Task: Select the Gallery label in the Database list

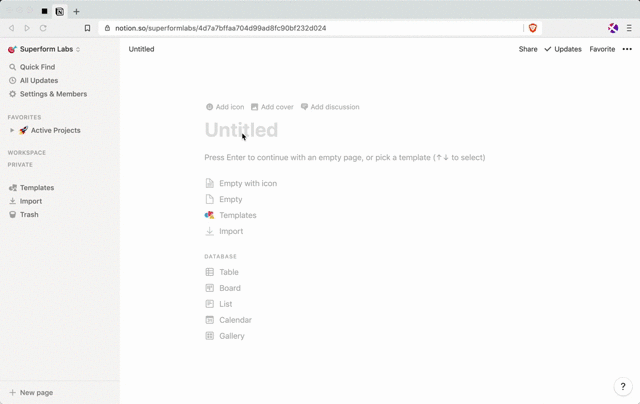Action: point(232,336)
